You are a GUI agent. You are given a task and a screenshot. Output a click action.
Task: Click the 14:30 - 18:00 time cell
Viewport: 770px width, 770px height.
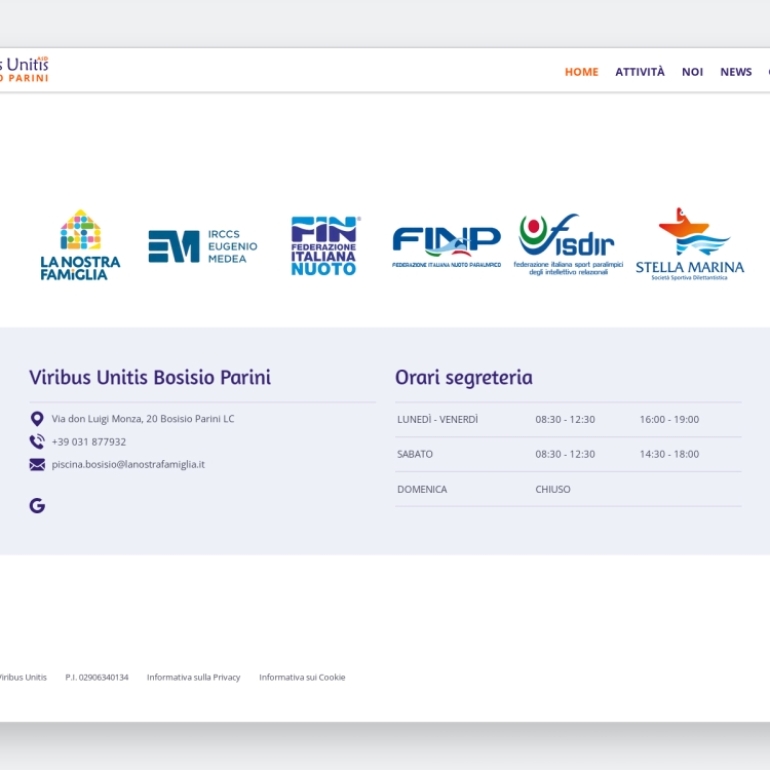[x=669, y=454]
